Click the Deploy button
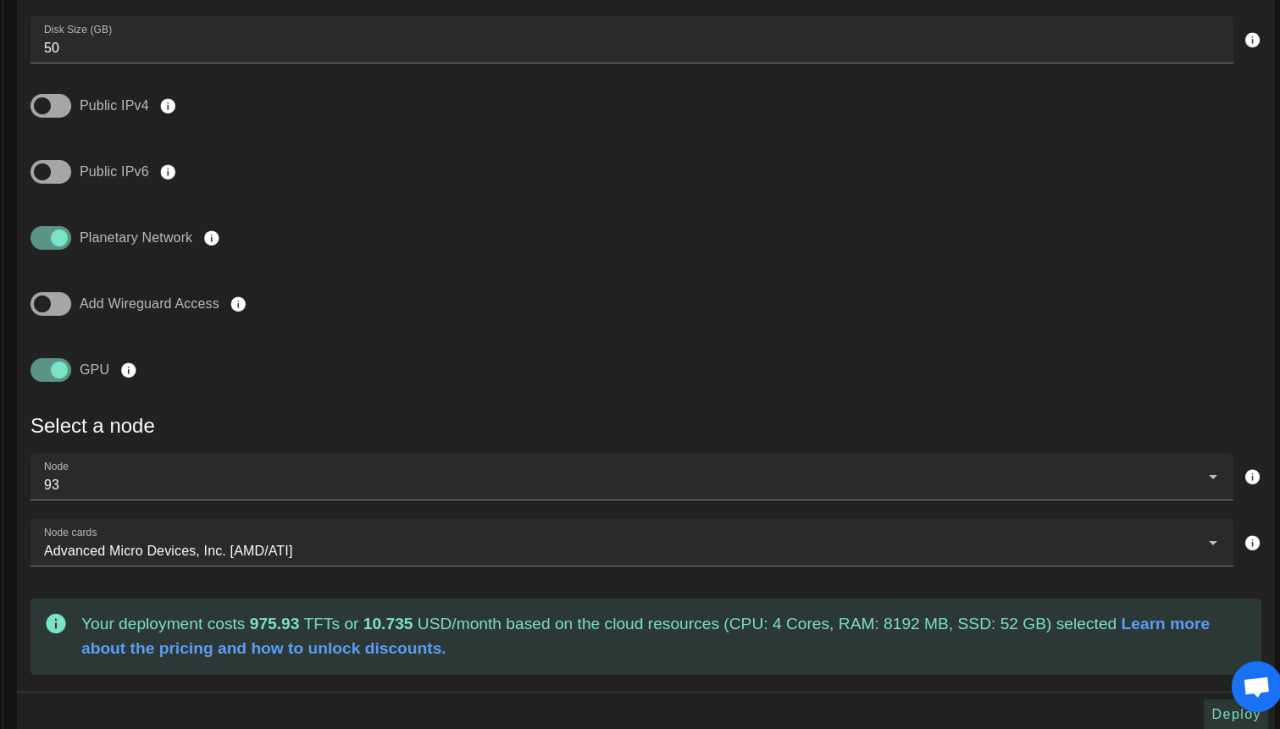Image resolution: width=1280 pixels, height=729 pixels. tap(1235, 713)
